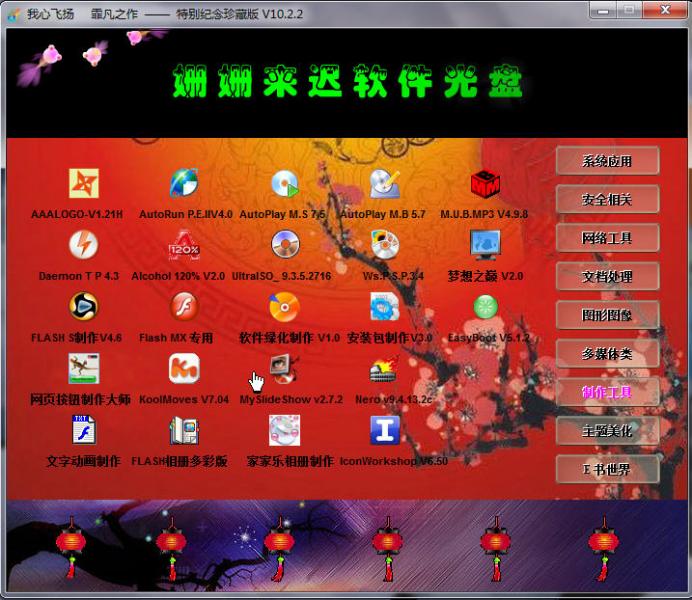Open the 安全相关 category

pyautogui.click(x=608, y=199)
